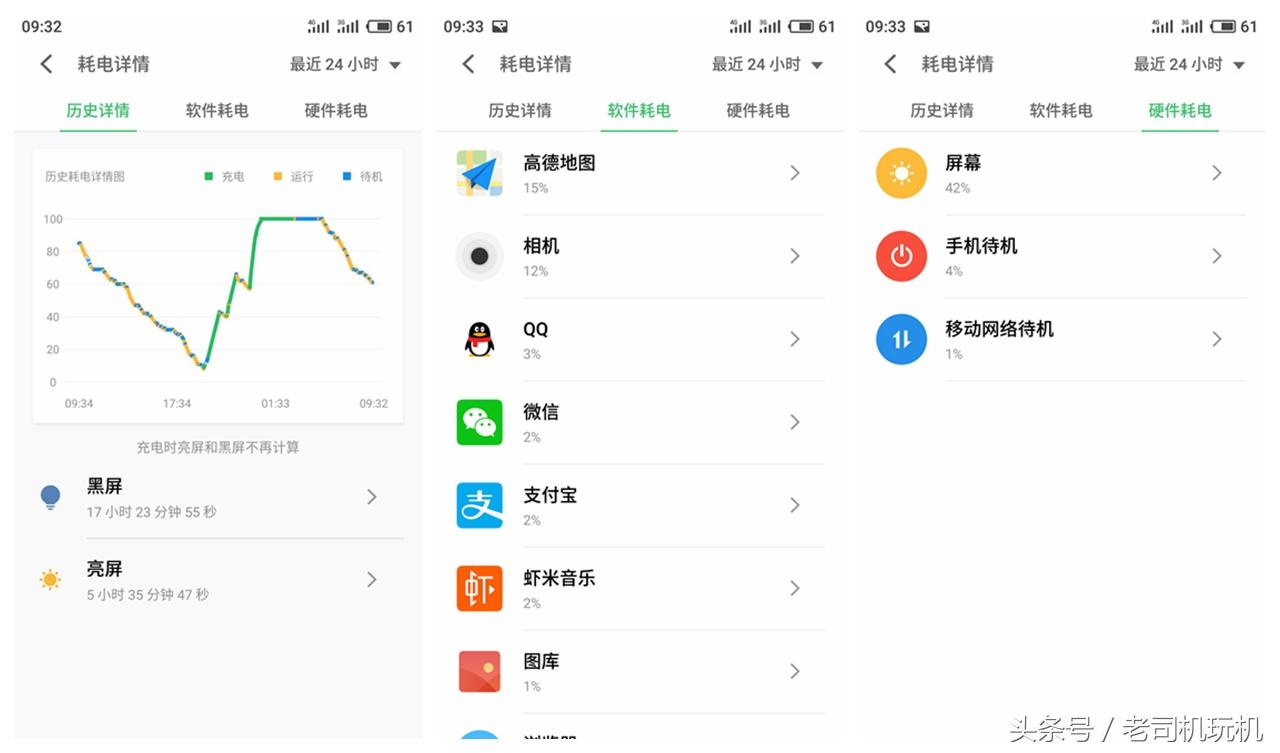1280x753 pixels.
Task: Expand the 屏幕 row chevron
Action: [1217, 173]
